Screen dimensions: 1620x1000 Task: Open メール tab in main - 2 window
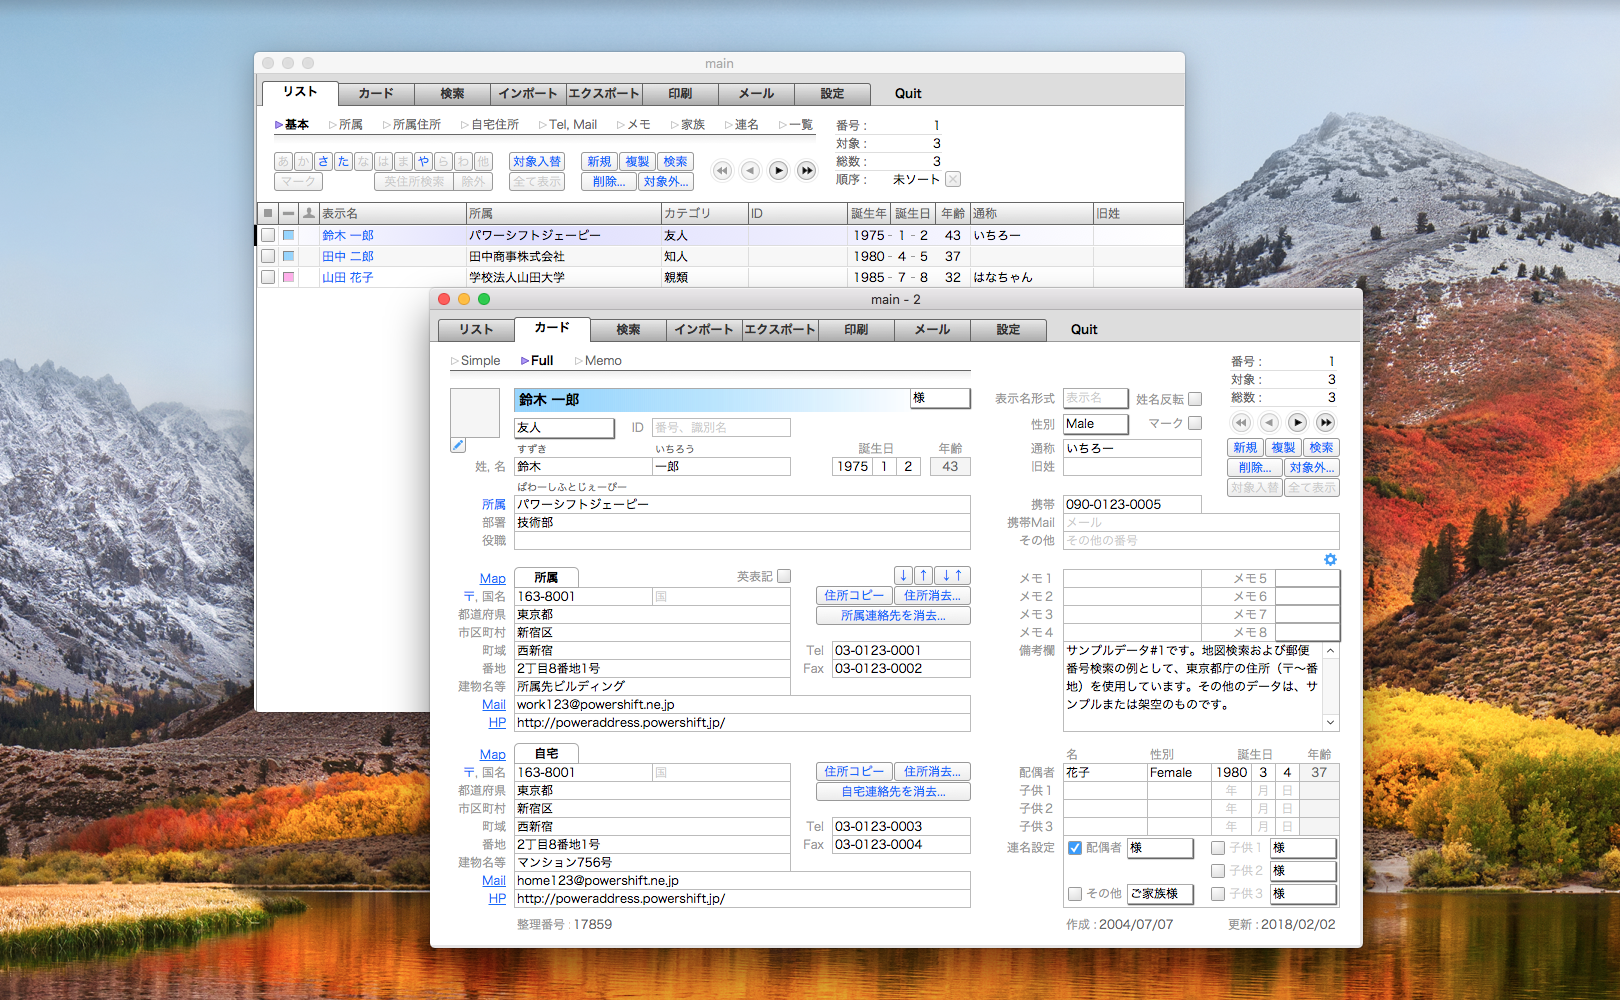[x=932, y=330]
